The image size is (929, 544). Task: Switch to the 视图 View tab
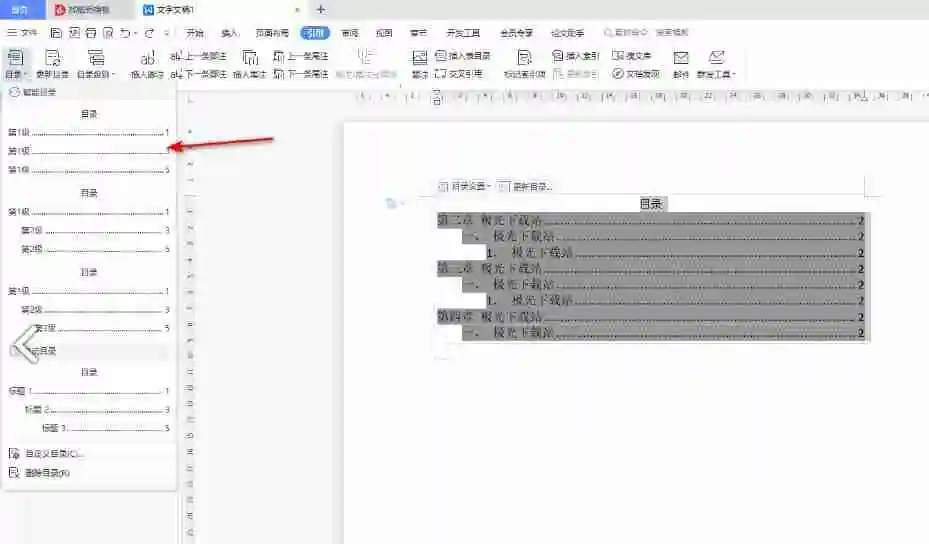384,33
